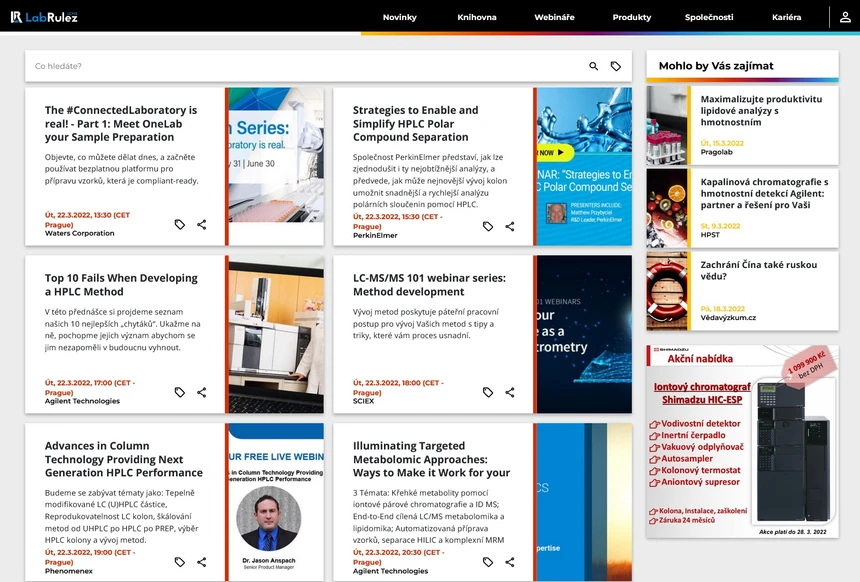
Task: Open 'Strategies to Enable and Simplify HPLC' title
Action: [415, 123]
